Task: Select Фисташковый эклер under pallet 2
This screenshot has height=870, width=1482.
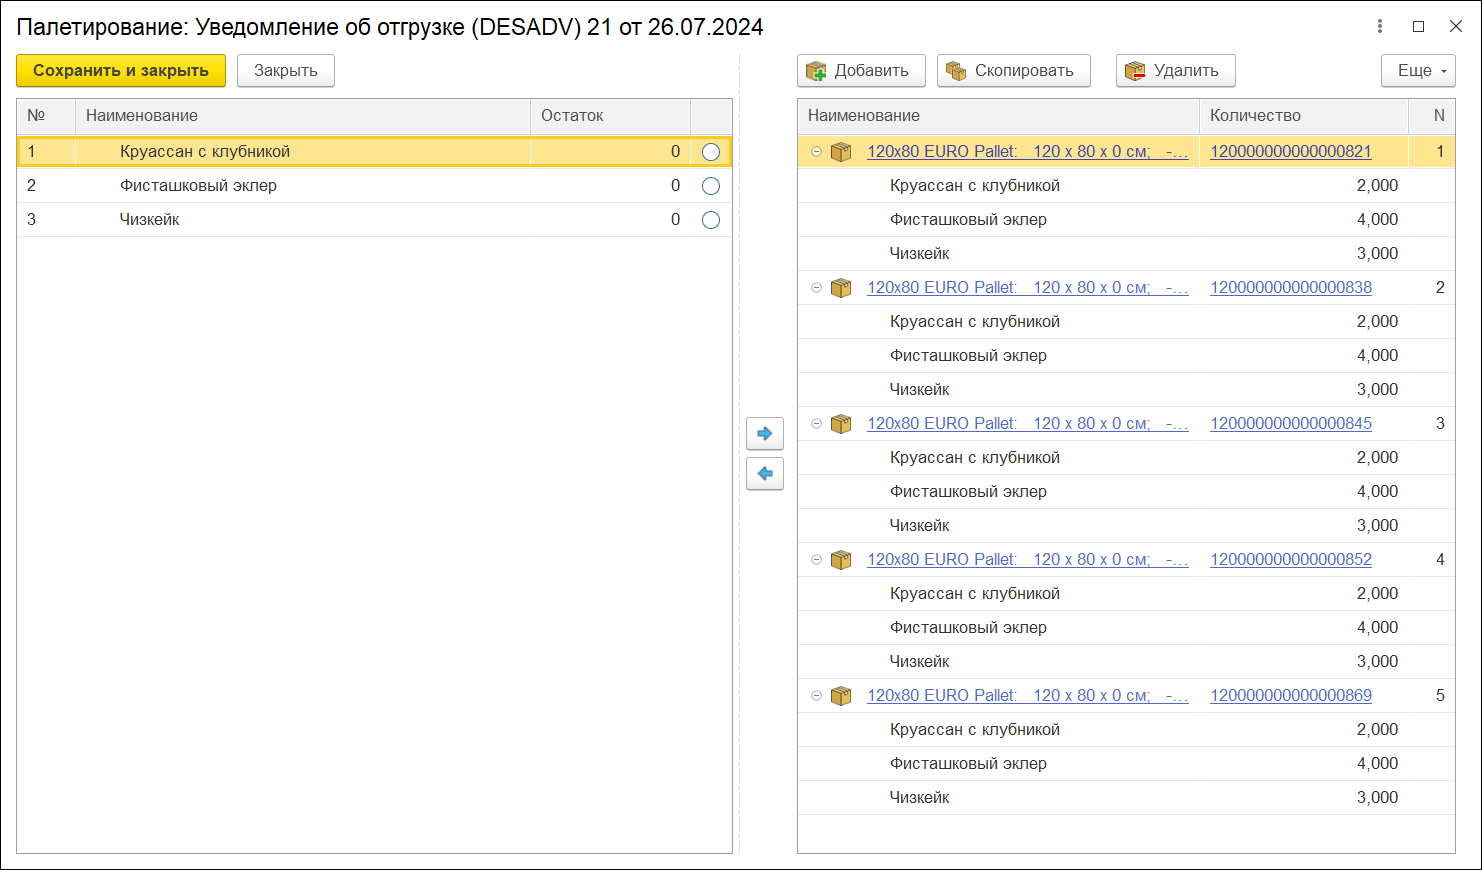Action: [x=968, y=356]
